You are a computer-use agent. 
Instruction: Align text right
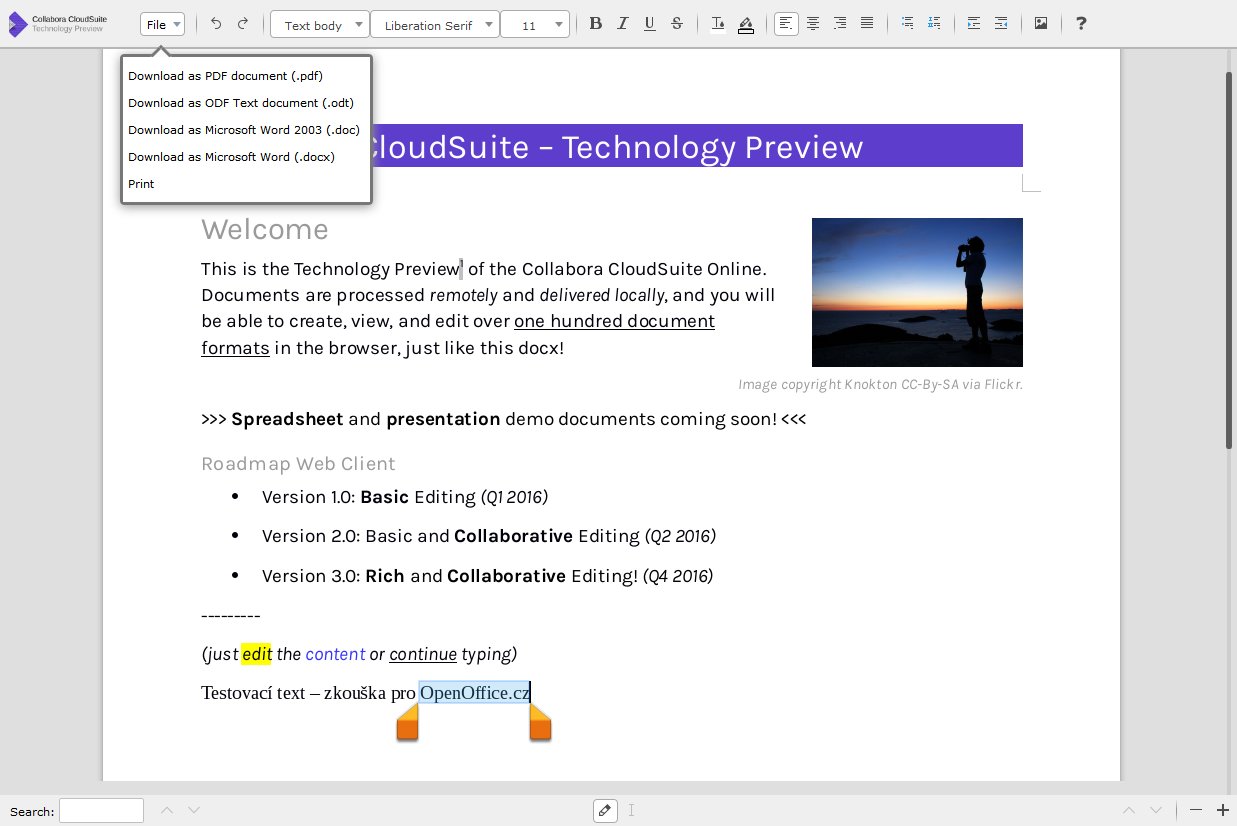(840, 24)
